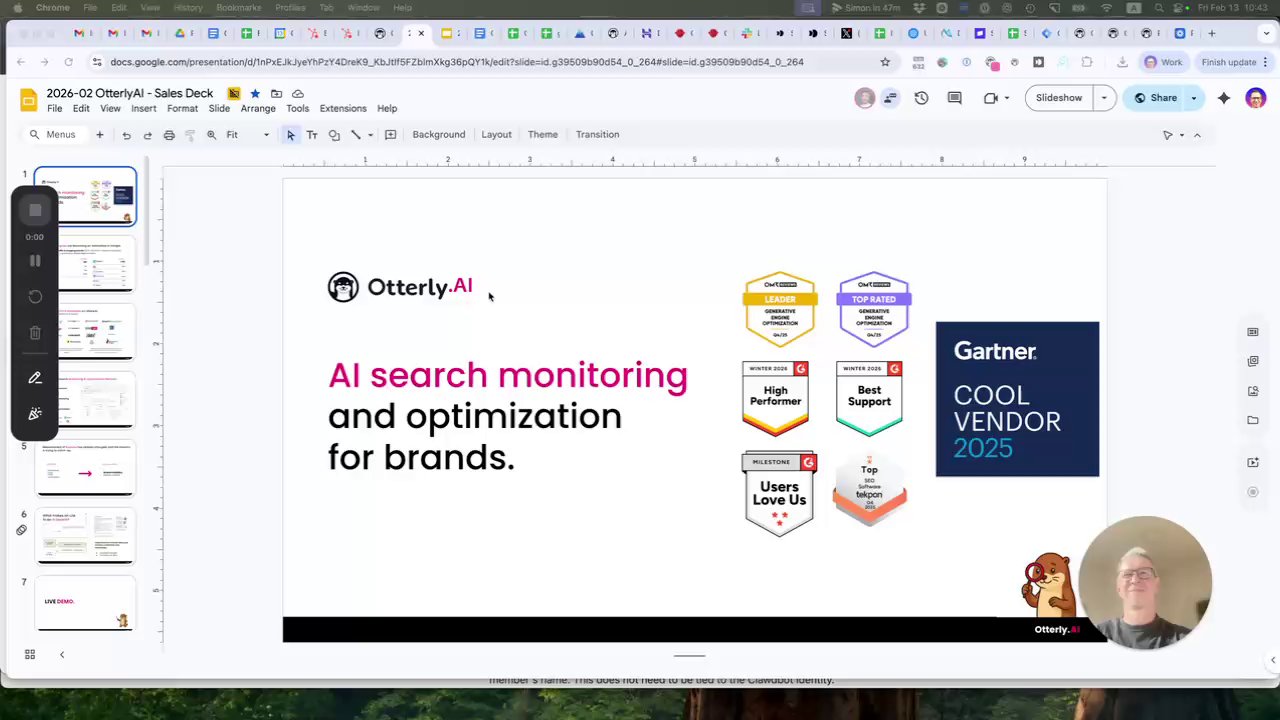Open the Move to folder icon
Viewport: 1280px width, 720px height.
coord(276,93)
